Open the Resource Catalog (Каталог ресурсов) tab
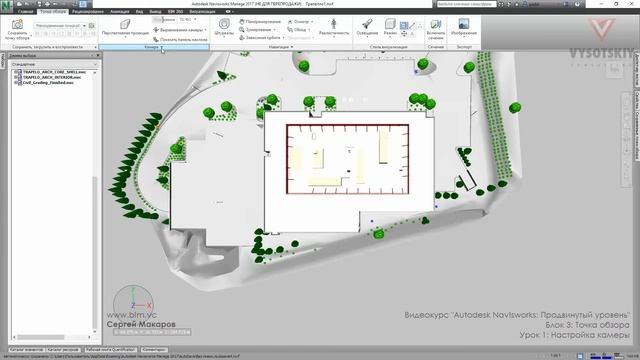The height and width of the screenshot is (360, 640). pos(63,350)
